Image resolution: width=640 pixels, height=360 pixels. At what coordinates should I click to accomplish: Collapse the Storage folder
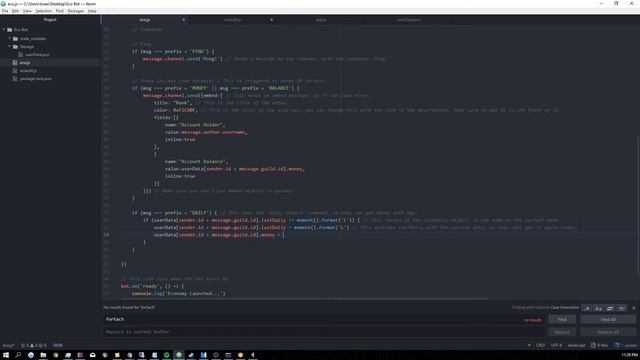click(10, 47)
